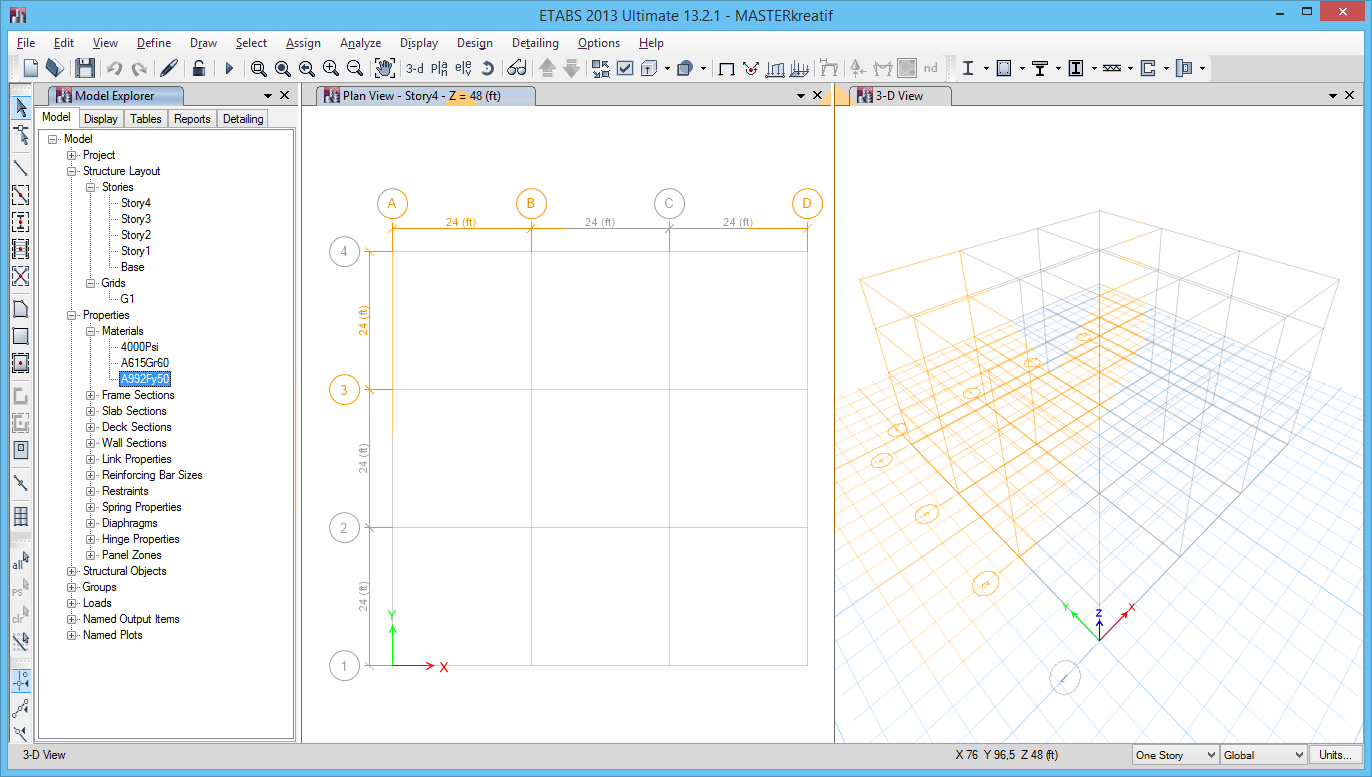Open the Global coordinate system dropdown
The height and width of the screenshot is (777, 1372).
pos(1264,755)
